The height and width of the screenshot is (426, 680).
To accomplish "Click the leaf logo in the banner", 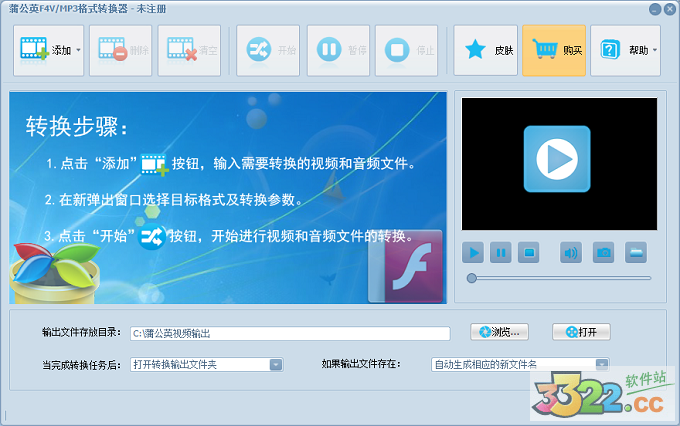I will pos(55,272).
